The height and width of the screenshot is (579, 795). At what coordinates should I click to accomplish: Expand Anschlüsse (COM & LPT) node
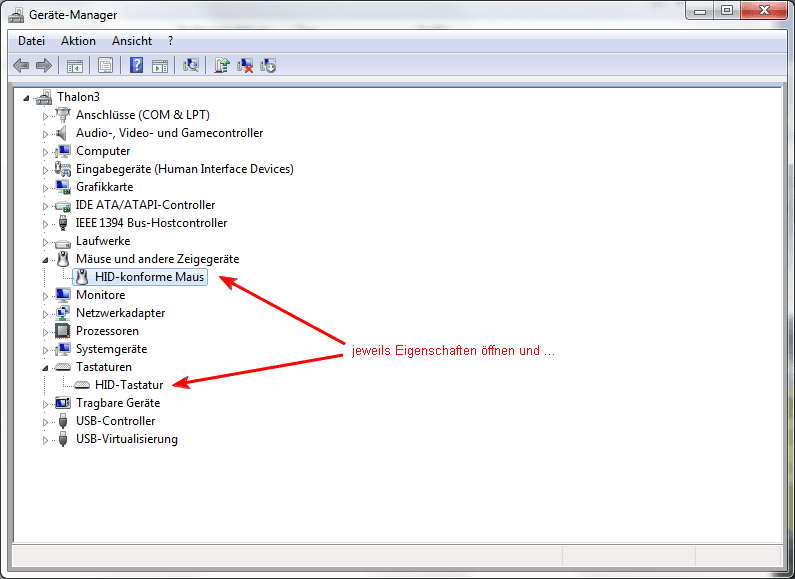pyautogui.click(x=45, y=116)
